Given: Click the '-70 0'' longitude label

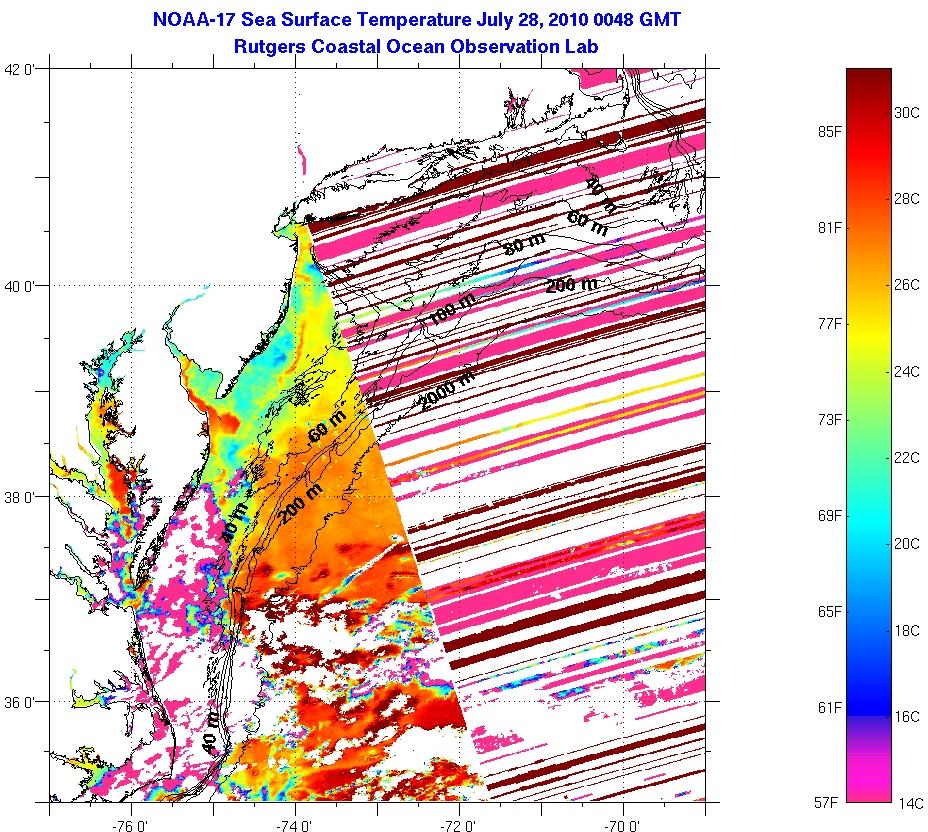Looking at the screenshot, I should click(623, 825).
